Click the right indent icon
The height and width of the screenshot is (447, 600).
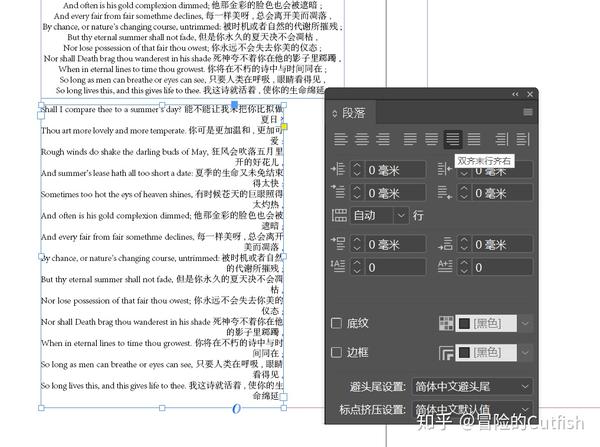coord(445,169)
